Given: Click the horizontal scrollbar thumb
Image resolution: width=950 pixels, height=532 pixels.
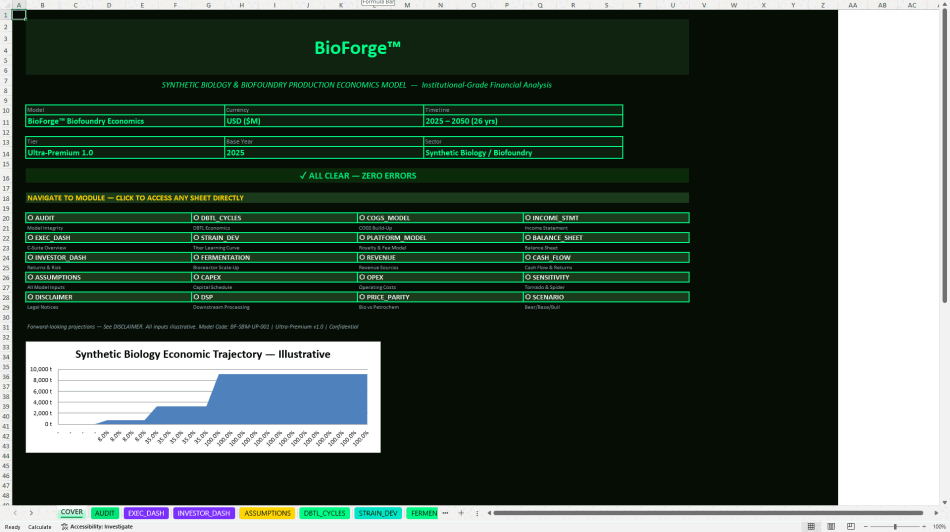Looking at the screenshot, I should 708,513.
